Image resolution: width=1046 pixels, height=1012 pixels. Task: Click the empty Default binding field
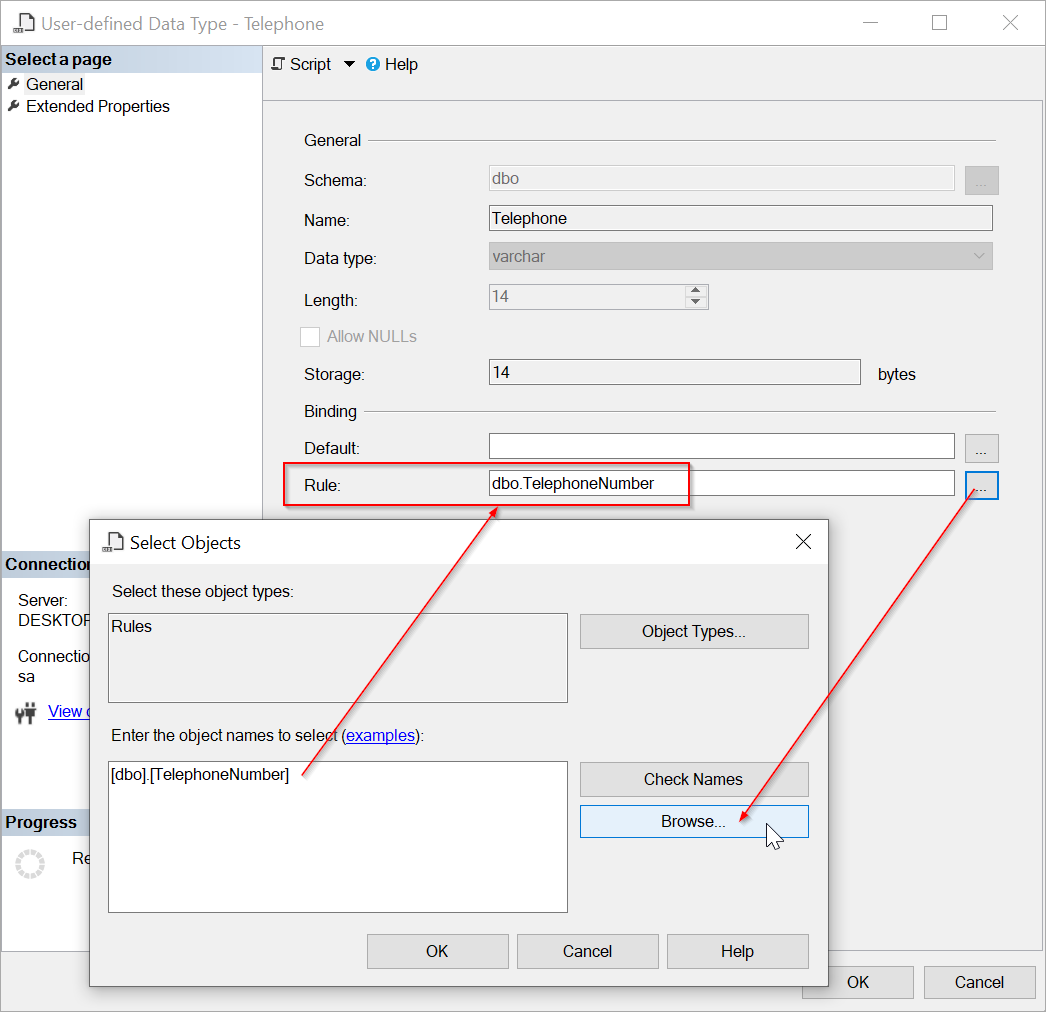721,446
